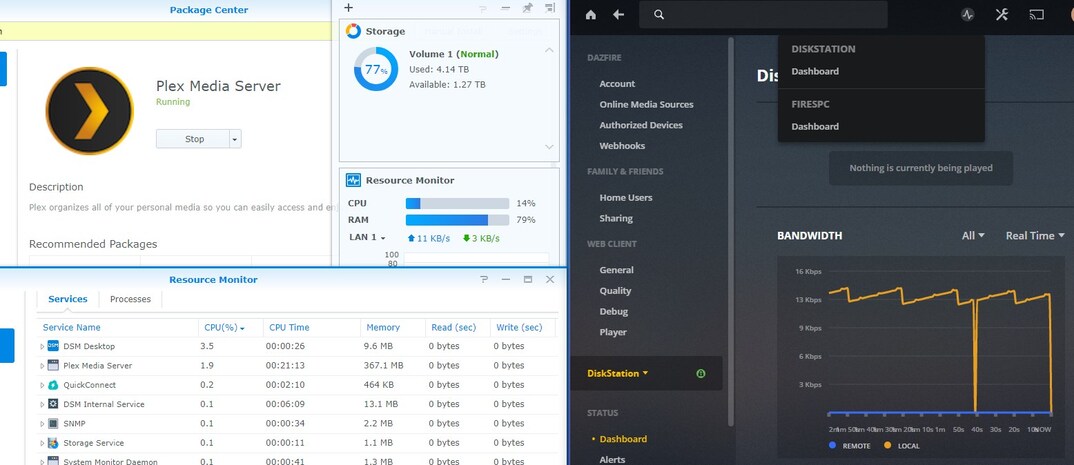This screenshot has width=1074, height=465.
Task: Click the Plex Media Server logo
Action: pyautogui.click(x=90, y=111)
